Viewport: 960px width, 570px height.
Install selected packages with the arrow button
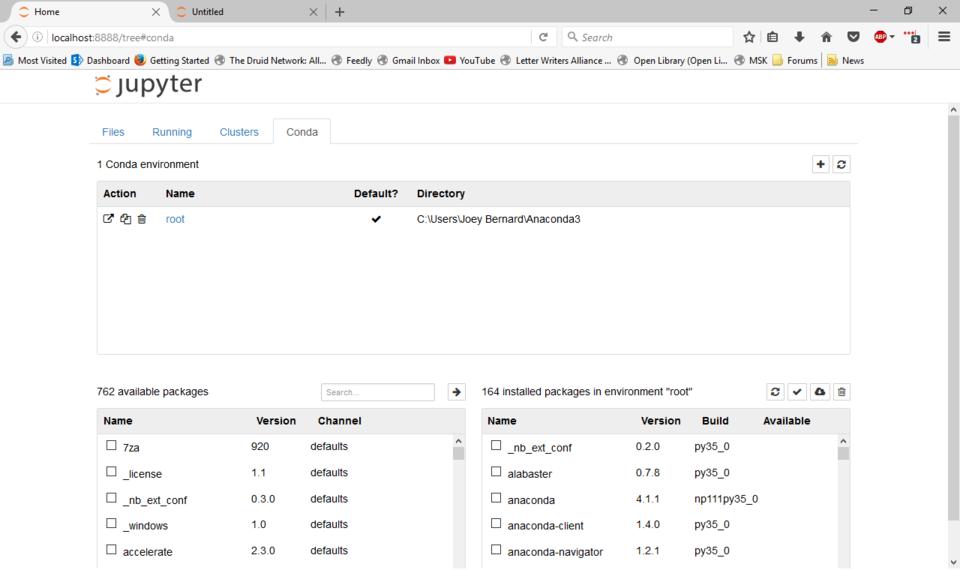tap(456, 392)
